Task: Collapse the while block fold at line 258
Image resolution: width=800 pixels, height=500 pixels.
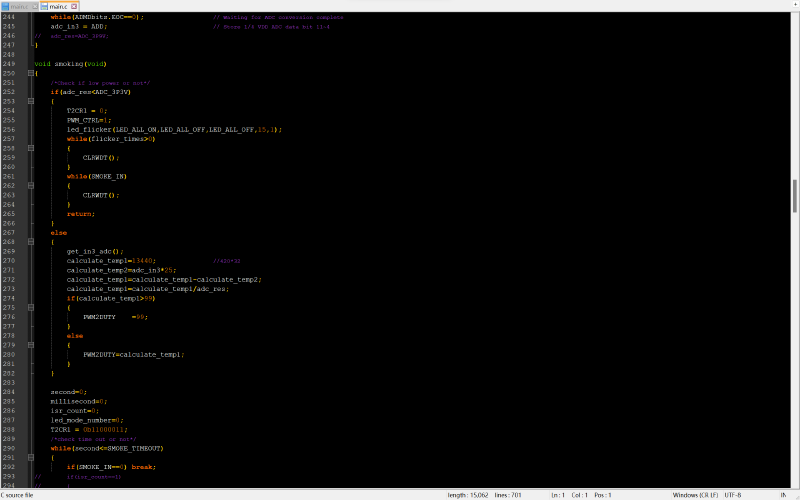Action: pyautogui.click(x=31, y=148)
